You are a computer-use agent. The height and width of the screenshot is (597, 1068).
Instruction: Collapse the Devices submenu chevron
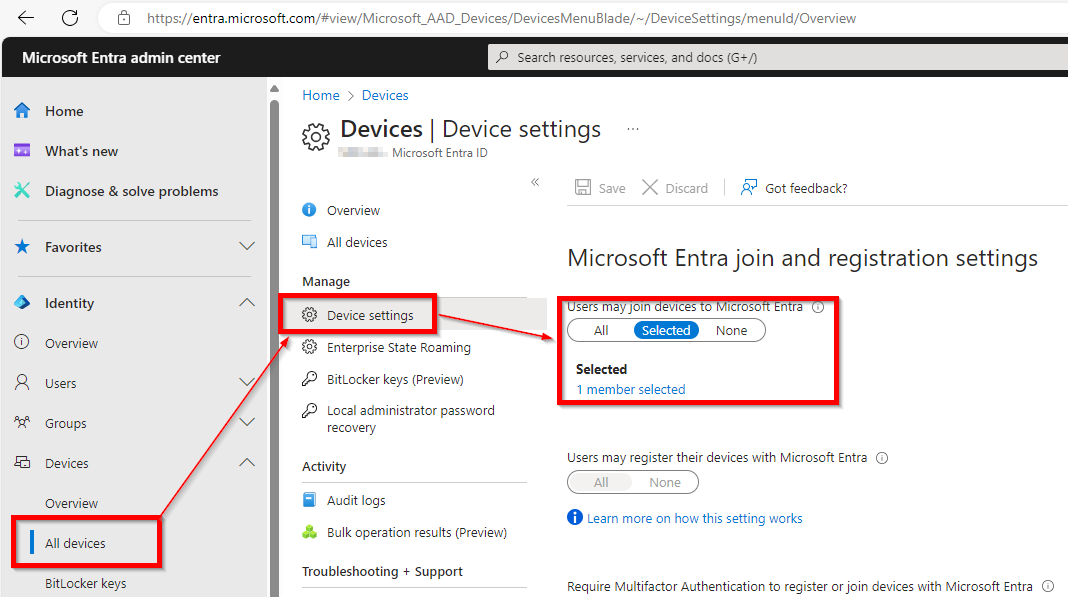click(247, 463)
